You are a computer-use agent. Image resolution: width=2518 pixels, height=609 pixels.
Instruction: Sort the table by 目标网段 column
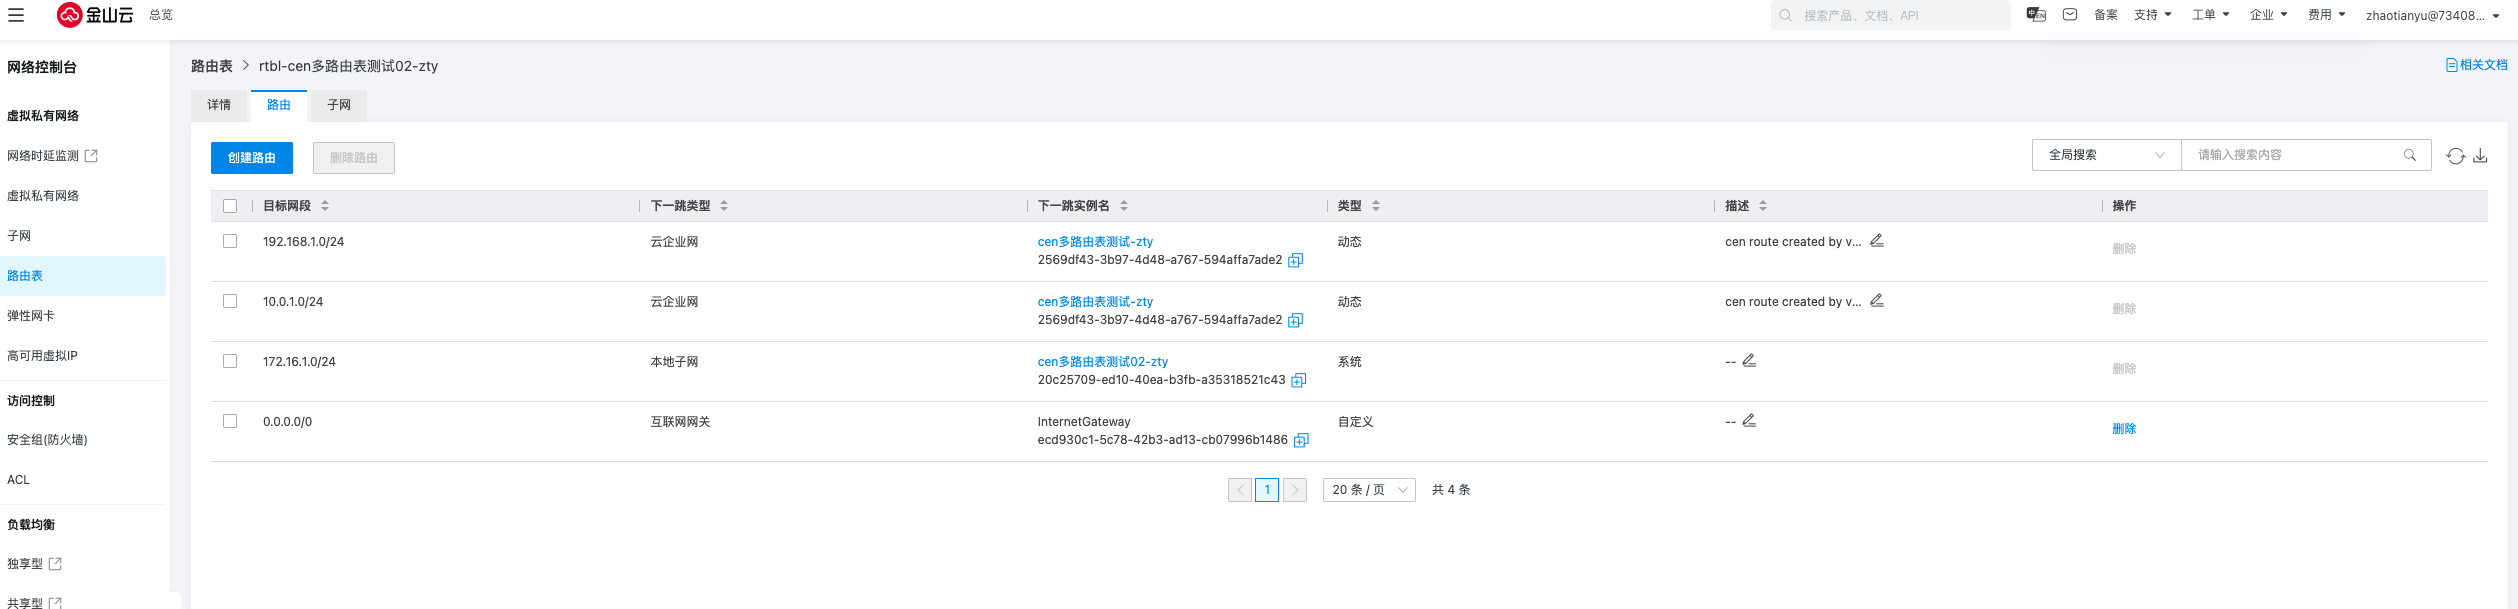point(325,206)
